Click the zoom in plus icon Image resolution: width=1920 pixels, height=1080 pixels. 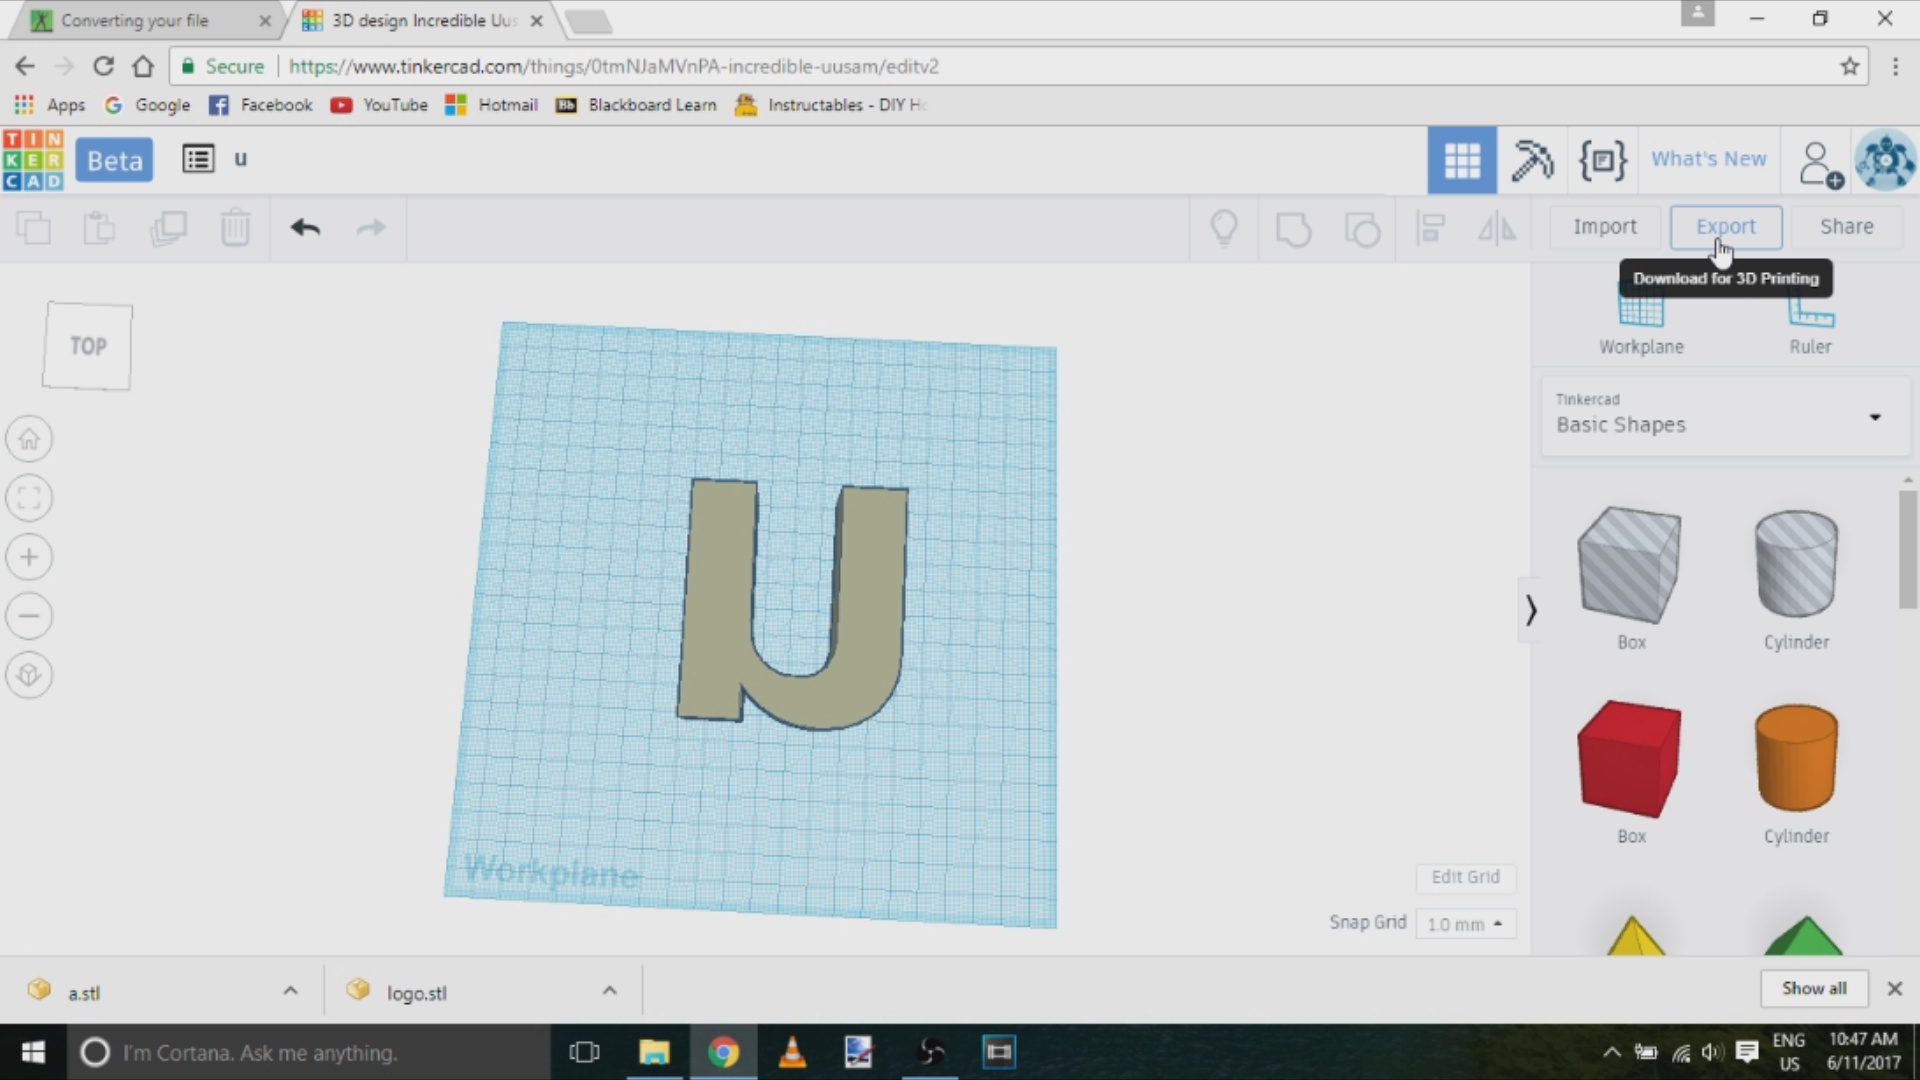coord(29,557)
